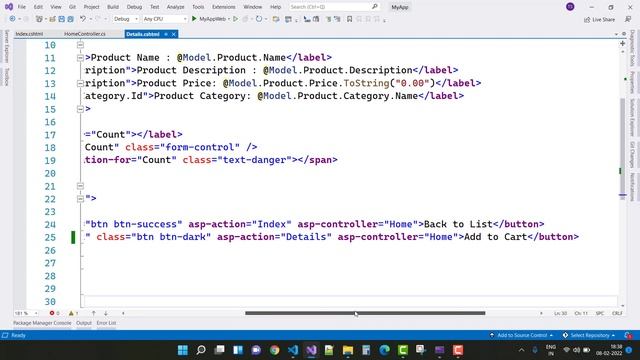Open File Explorer from taskbar
640x360 pixels.
348,350
